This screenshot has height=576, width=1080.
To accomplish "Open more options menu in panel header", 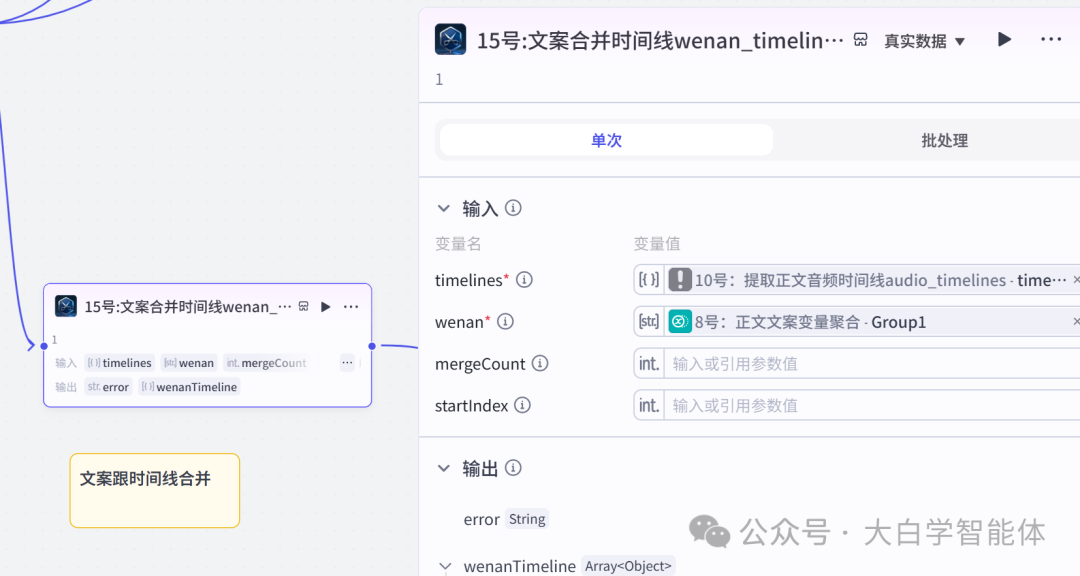I will [x=1050, y=40].
